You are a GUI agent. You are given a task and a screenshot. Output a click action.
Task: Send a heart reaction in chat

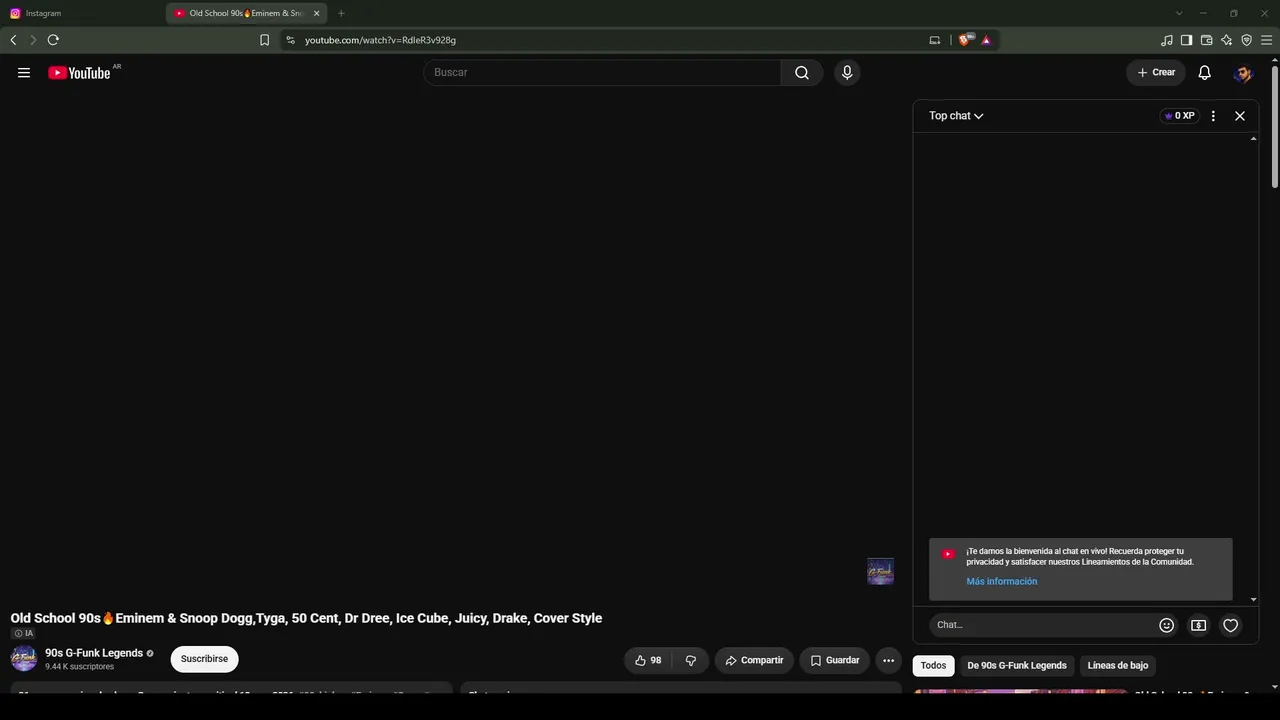click(1231, 625)
